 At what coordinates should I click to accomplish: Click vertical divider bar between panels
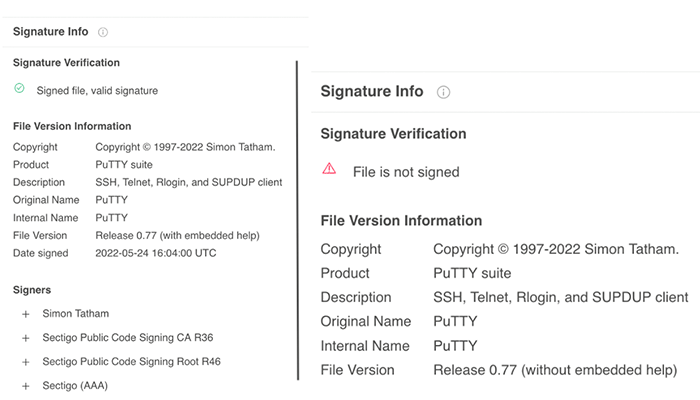coord(297,220)
